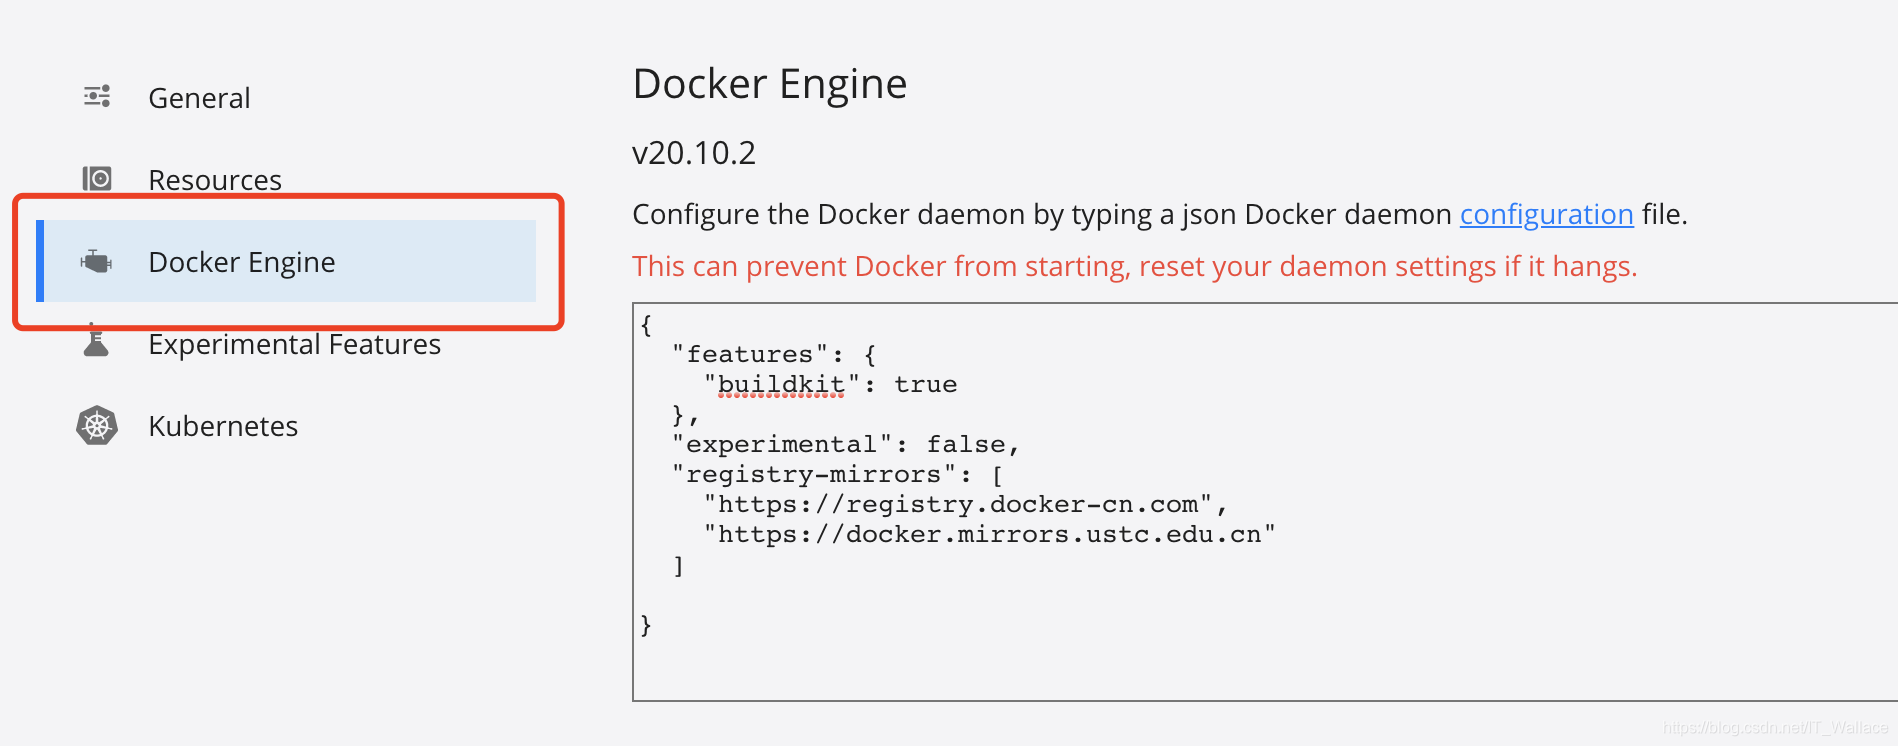Select the Docker Engine menu item
The height and width of the screenshot is (746, 1898).
pos(286,261)
